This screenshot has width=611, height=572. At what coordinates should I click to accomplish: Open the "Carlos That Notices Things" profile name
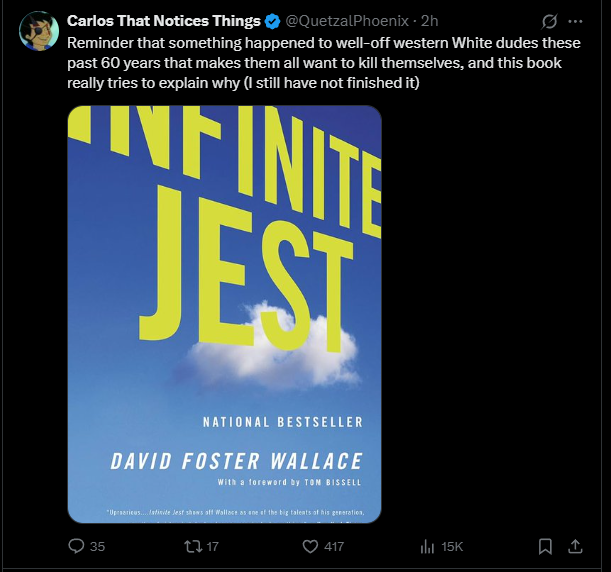[x=164, y=21]
